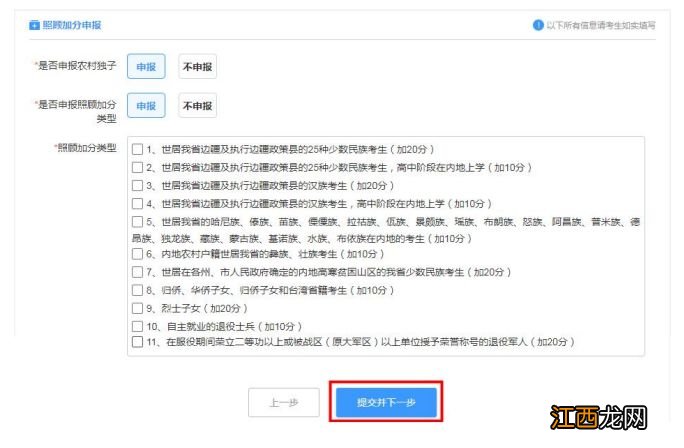Image resolution: width=684 pixels, height=448 pixels.
Task: Click the 照顾加分类型 label beside the checklist
Action: point(86,147)
